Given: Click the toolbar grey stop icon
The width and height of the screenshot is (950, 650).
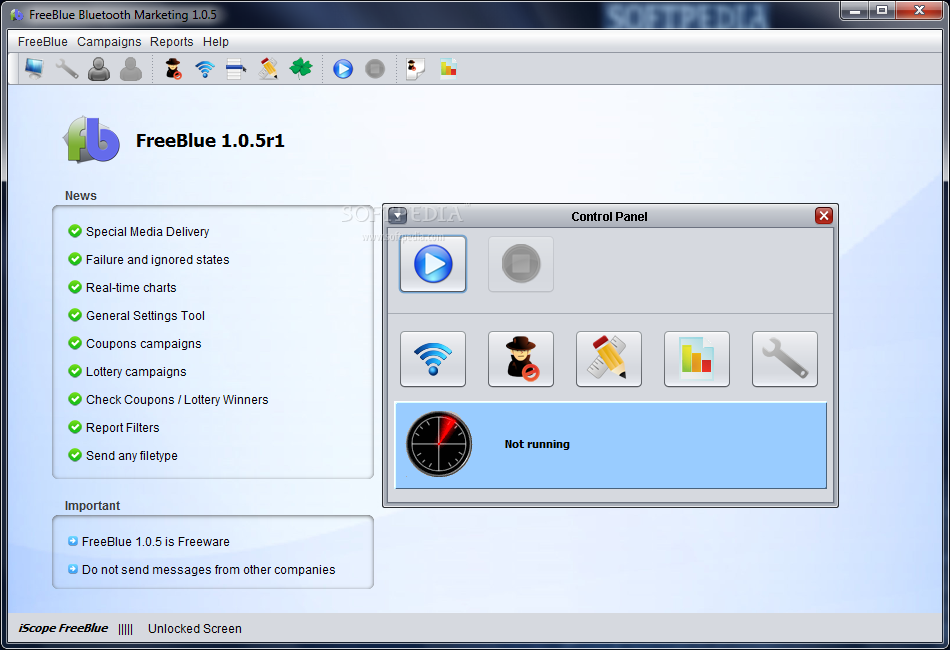Looking at the screenshot, I should (x=375, y=68).
